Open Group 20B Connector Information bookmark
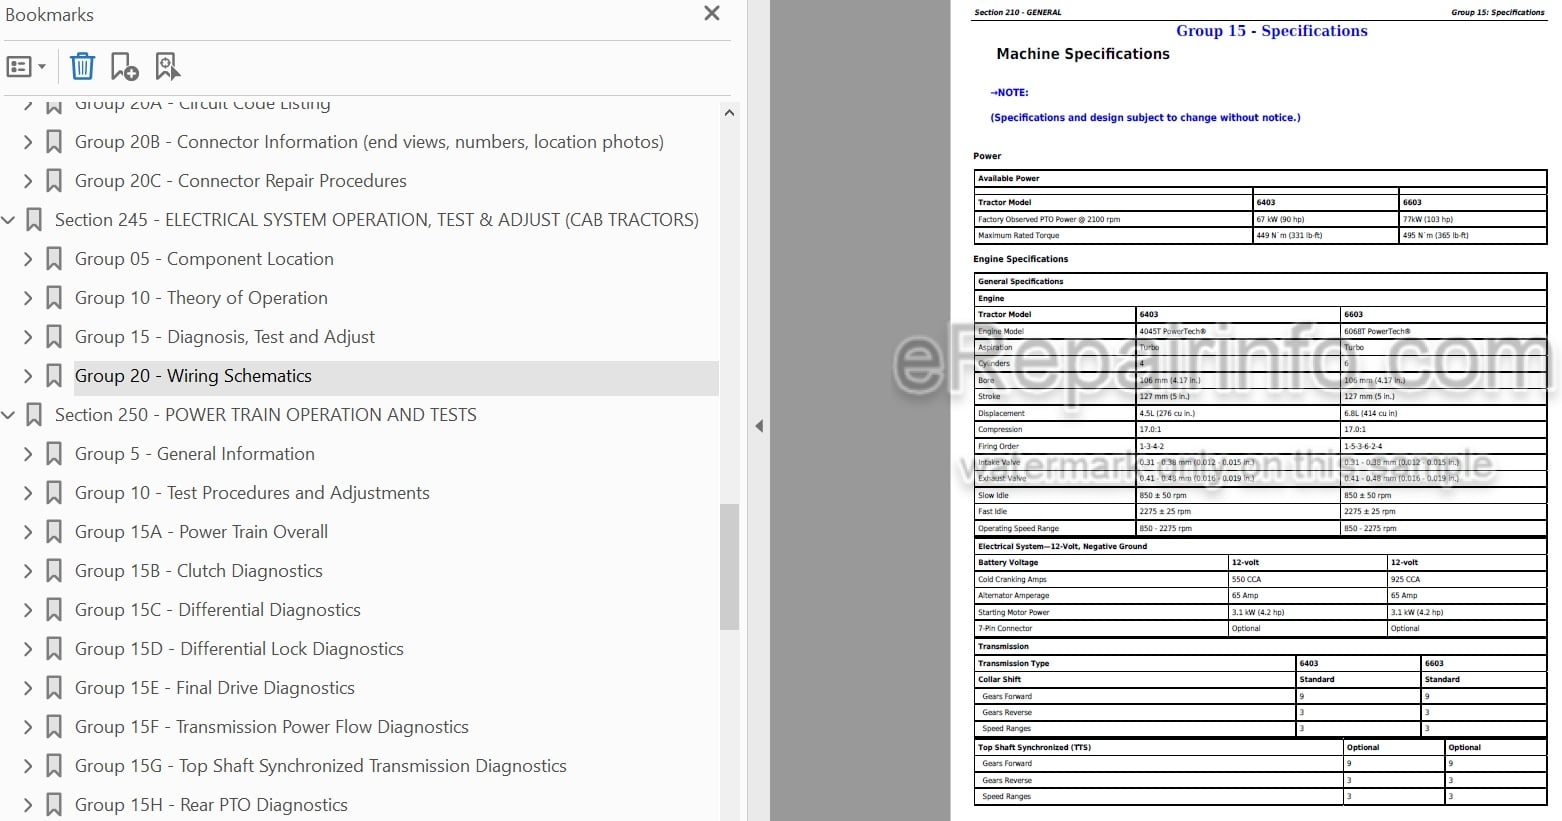The height and width of the screenshot is (821, 1562). tap(369, 142)
